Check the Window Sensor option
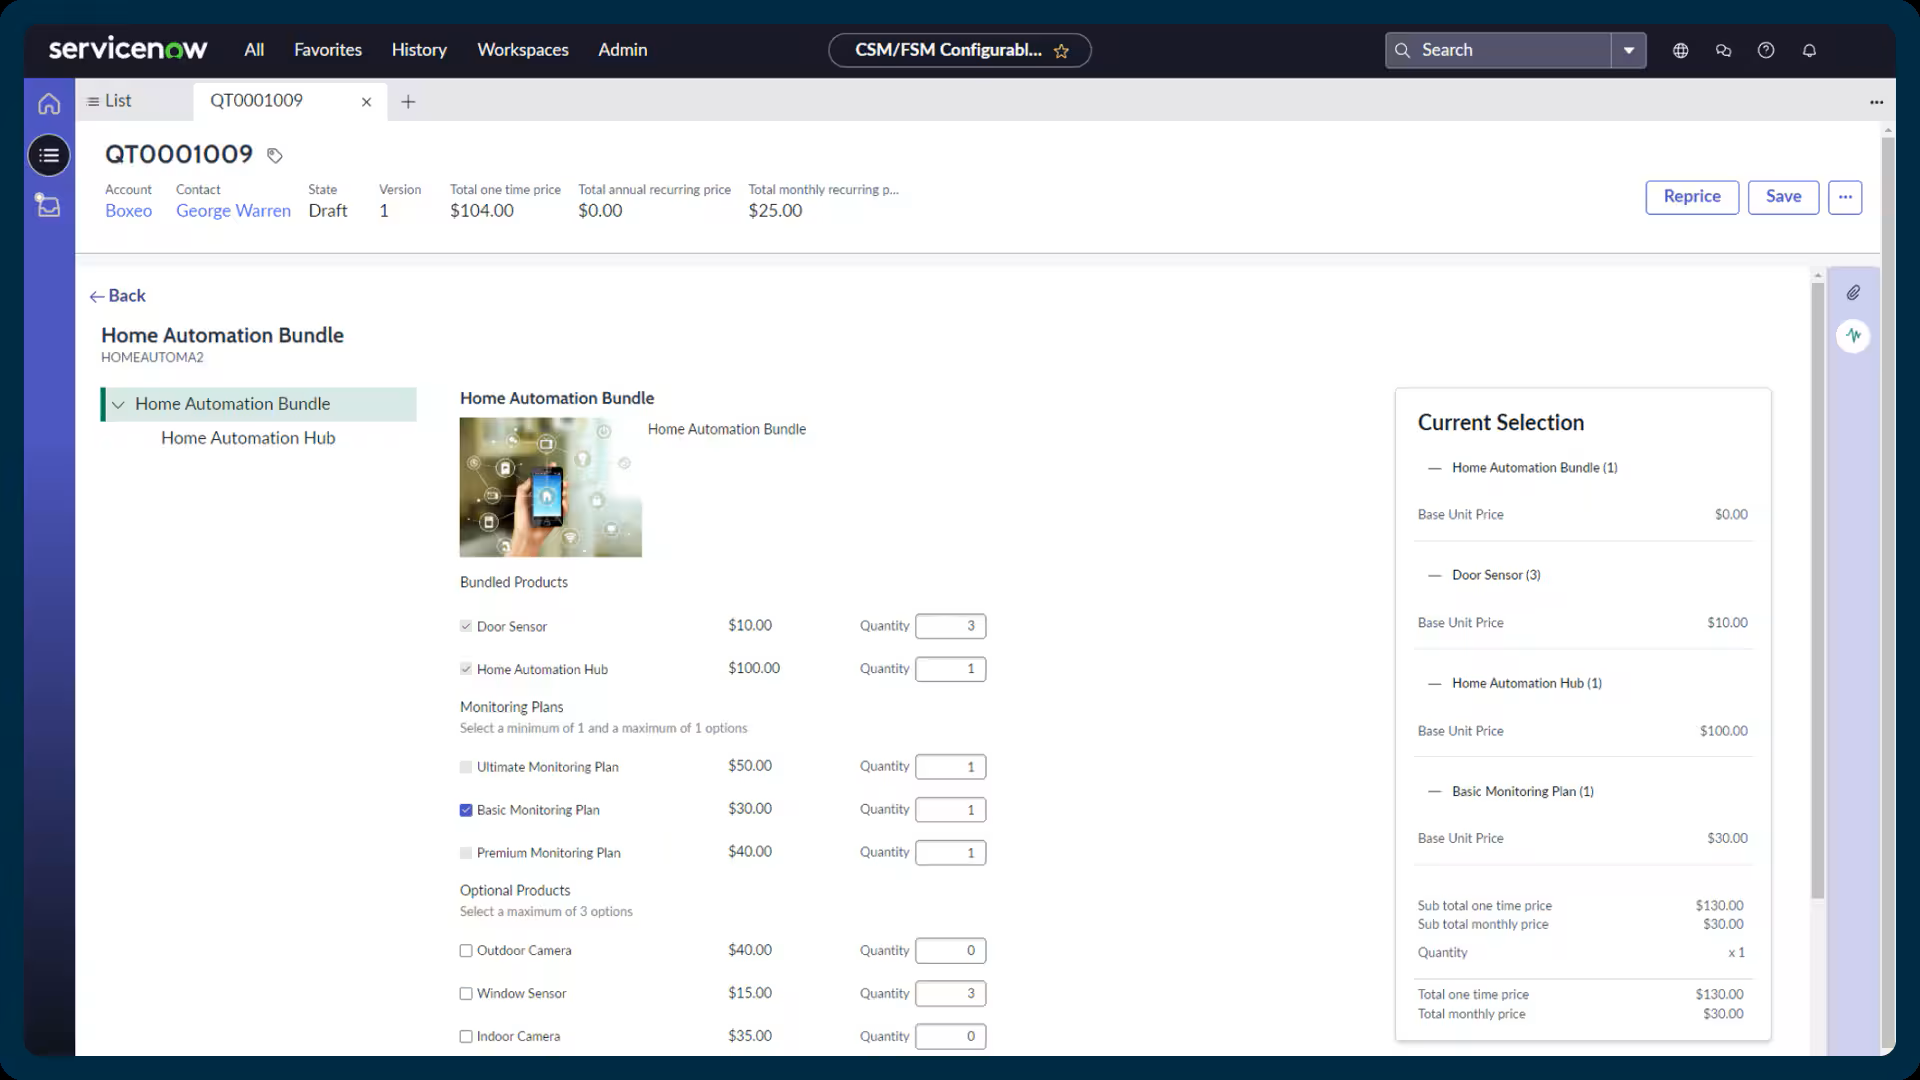The width and height of the screenshot is (1920, 1080). [466, 994]
